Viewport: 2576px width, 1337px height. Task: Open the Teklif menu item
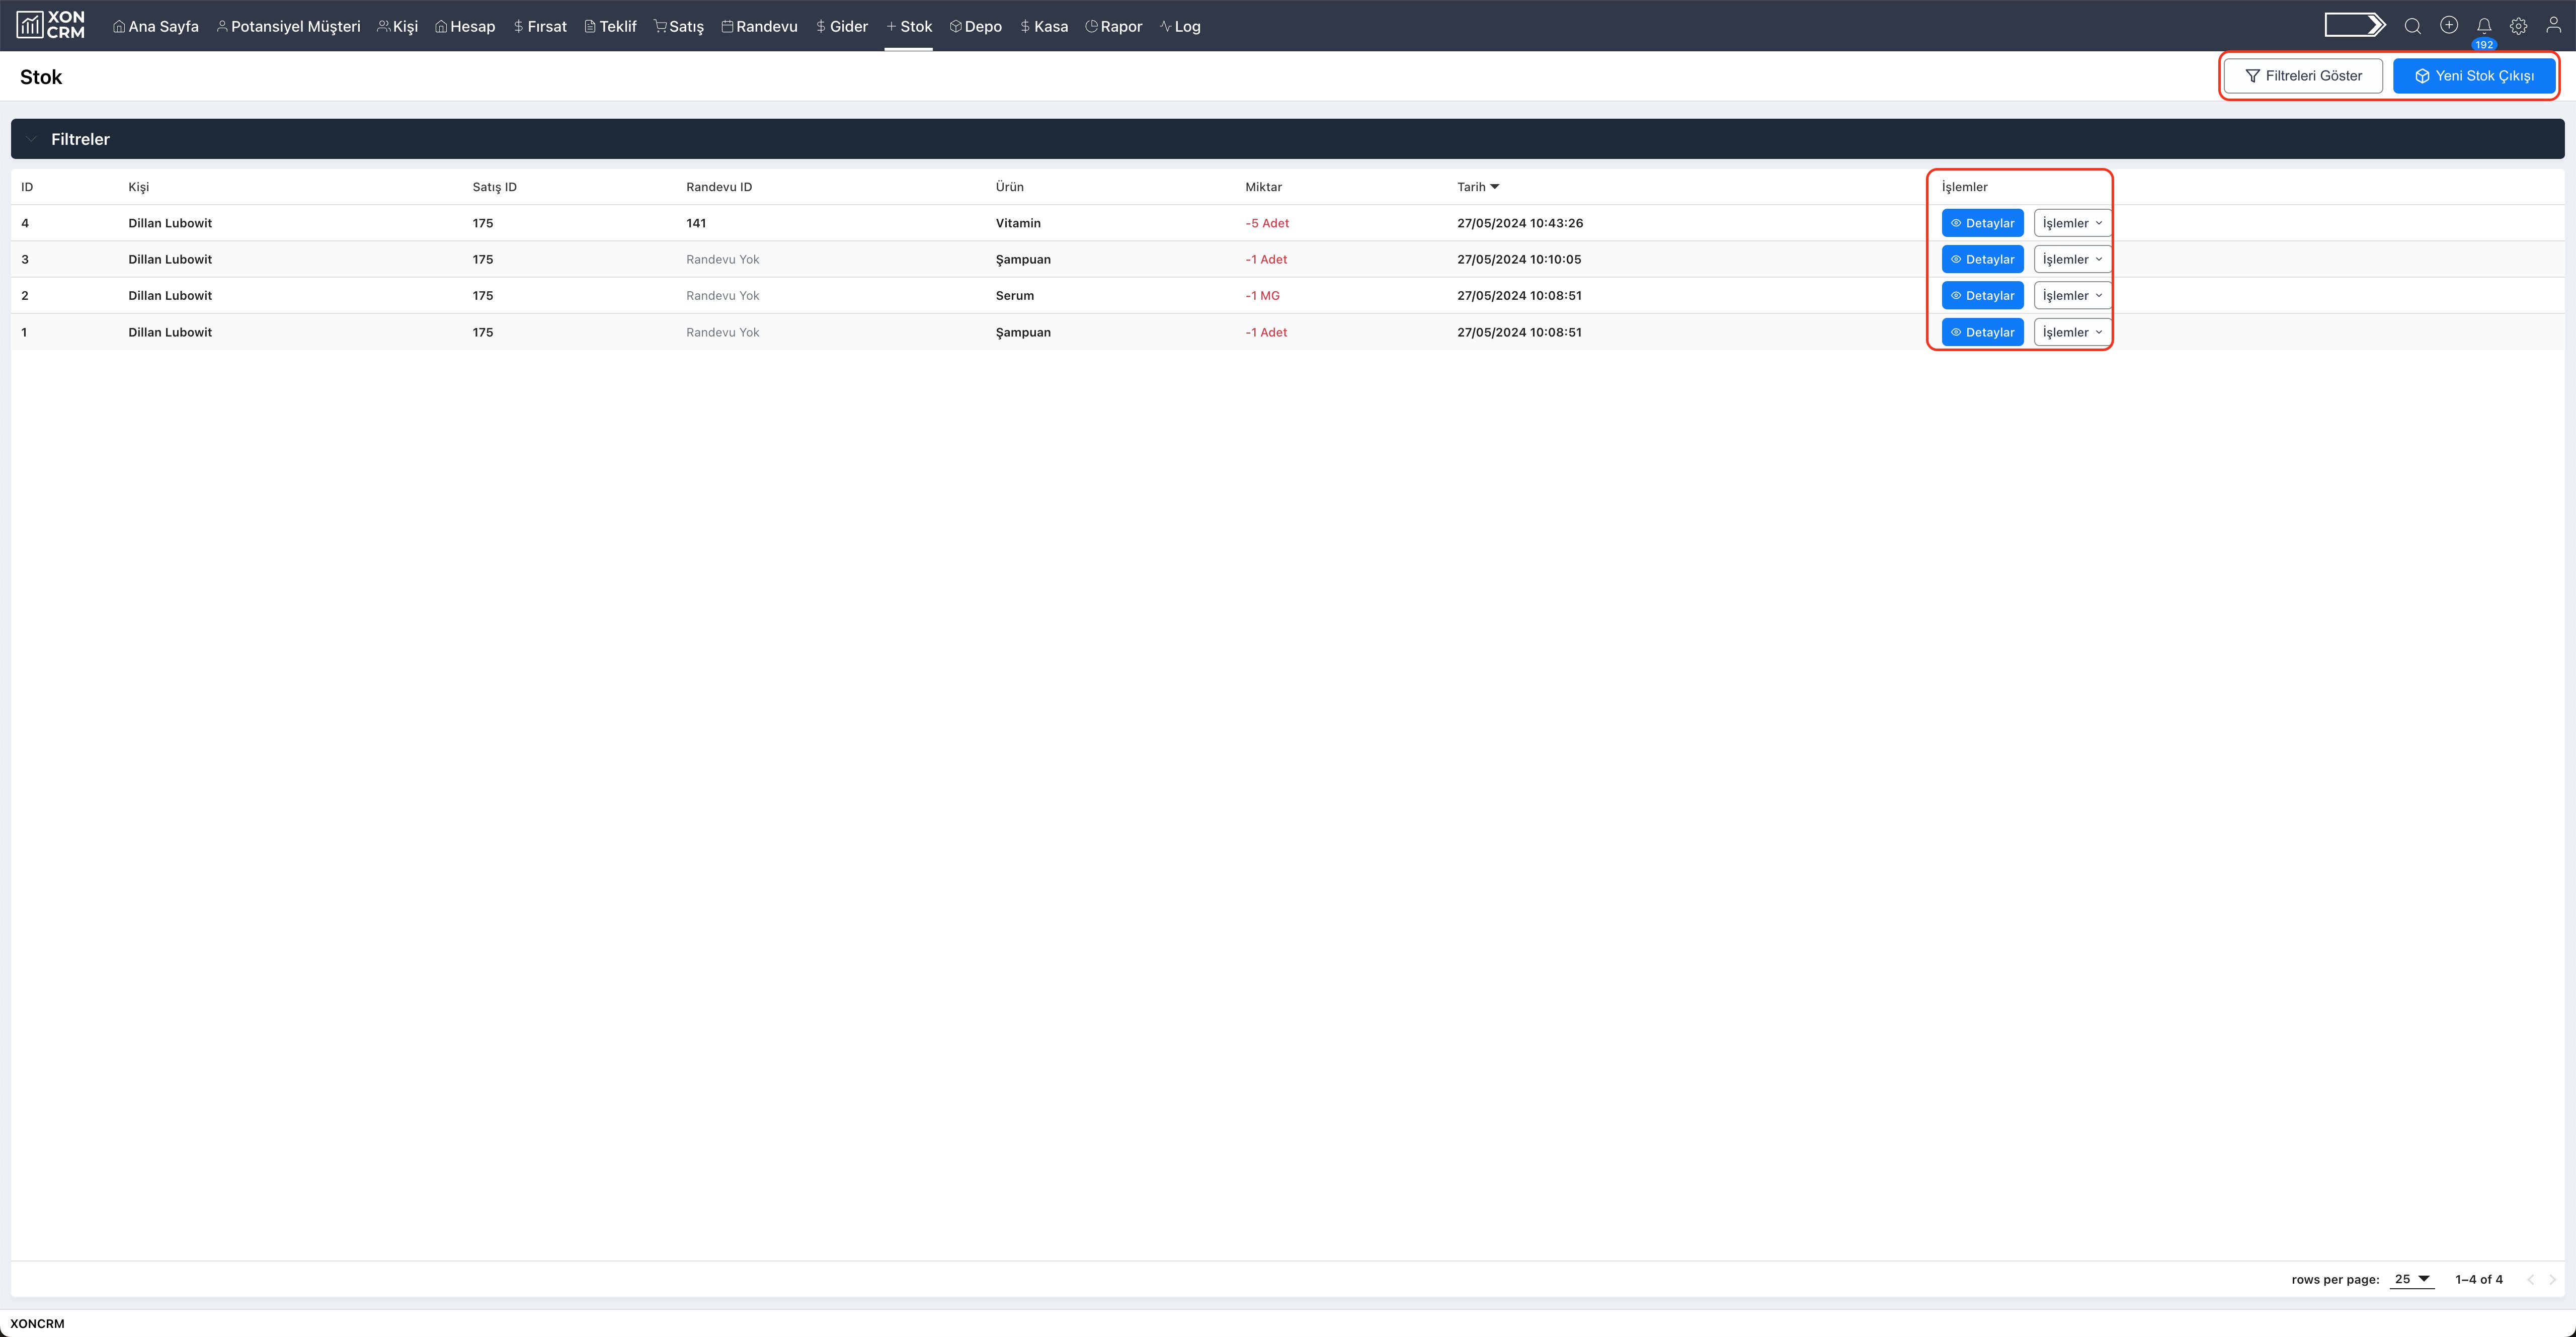click(611, 26)
